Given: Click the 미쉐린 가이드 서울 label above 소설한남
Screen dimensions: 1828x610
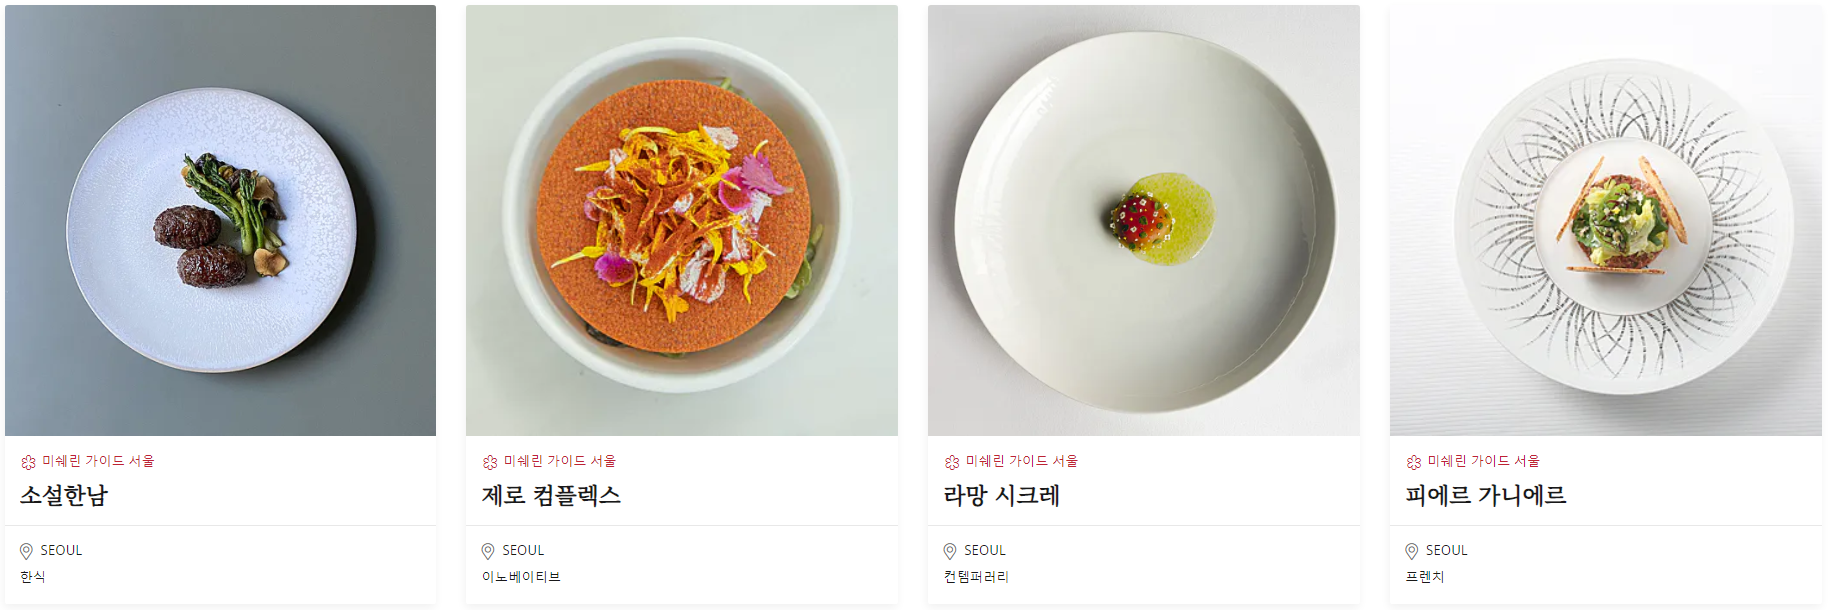Looking at the screenshot, I should [98, 461].
